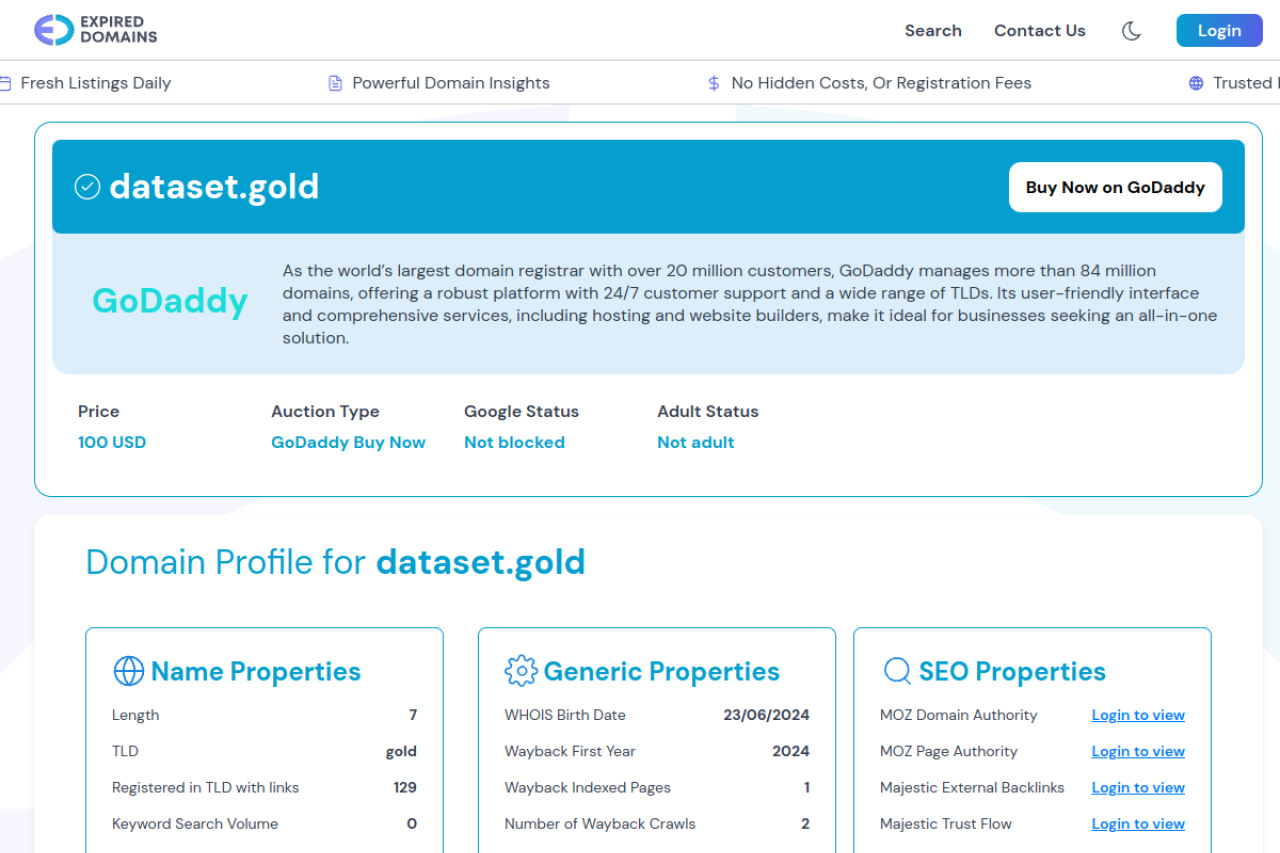Image resolution: width=1280 pixels, height=853 pixels.
Task: Click the 100 USD price value
Action: [x=112, y=442]
